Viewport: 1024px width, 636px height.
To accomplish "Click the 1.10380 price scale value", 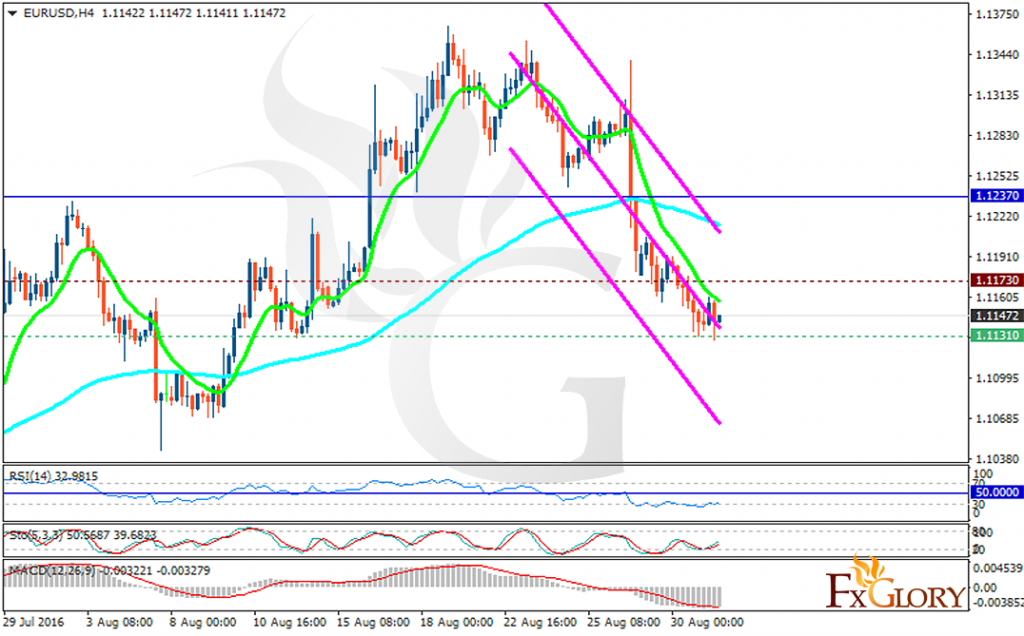I will pyautogui.click(x=997, y=459).
